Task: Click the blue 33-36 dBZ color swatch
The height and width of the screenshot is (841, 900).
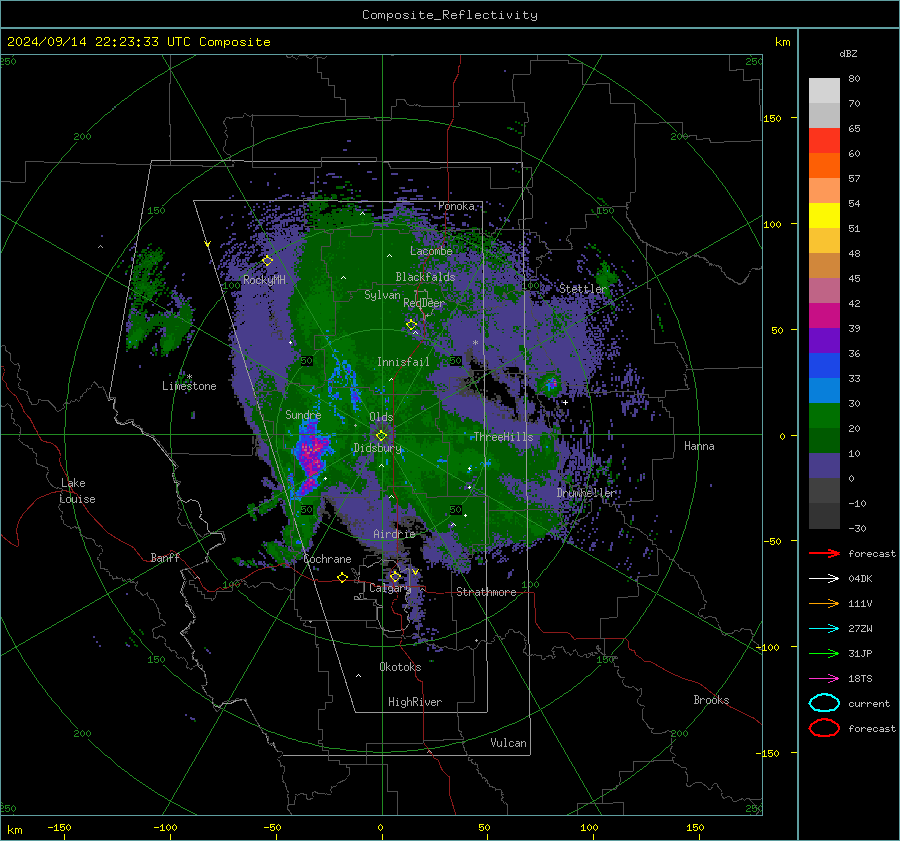Action: [x=824, y=366]
